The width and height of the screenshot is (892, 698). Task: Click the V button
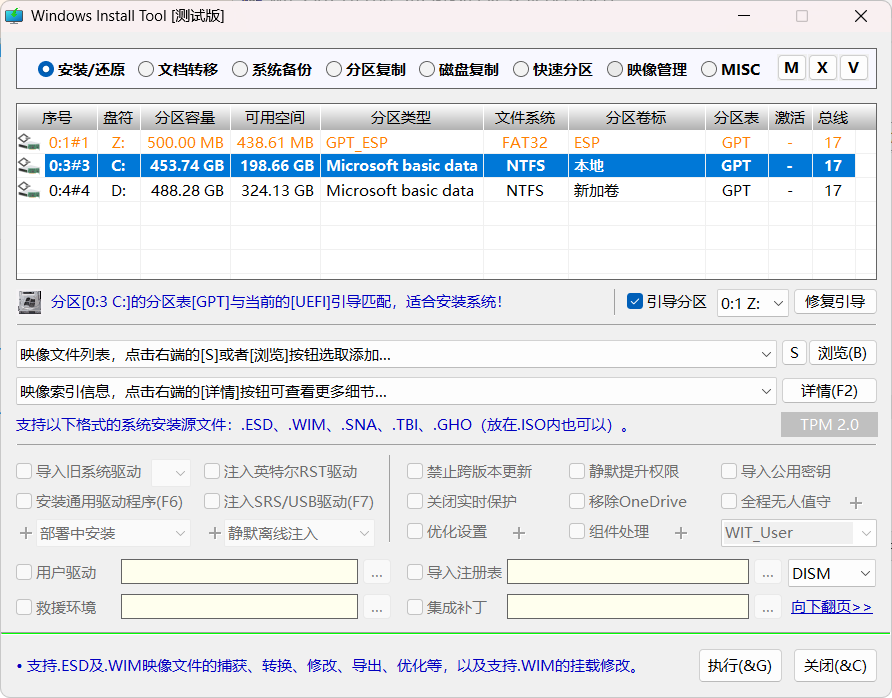pyautogui.click(x=853, y=68)
